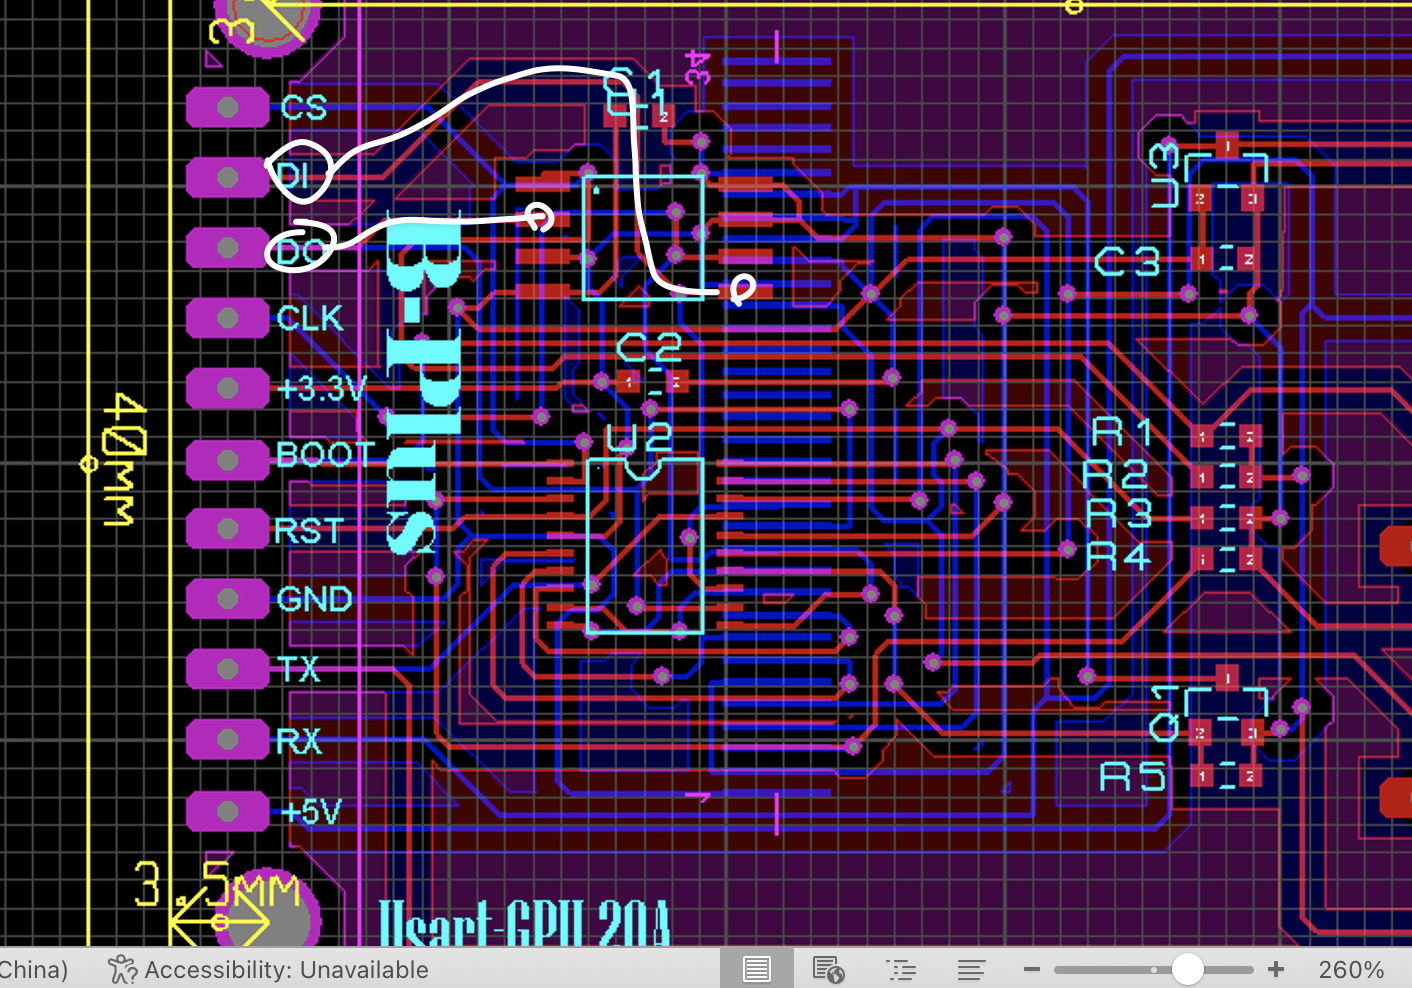Click the TX pin label text
Viewport: 1412px width, 988px height.
point(299,669)
